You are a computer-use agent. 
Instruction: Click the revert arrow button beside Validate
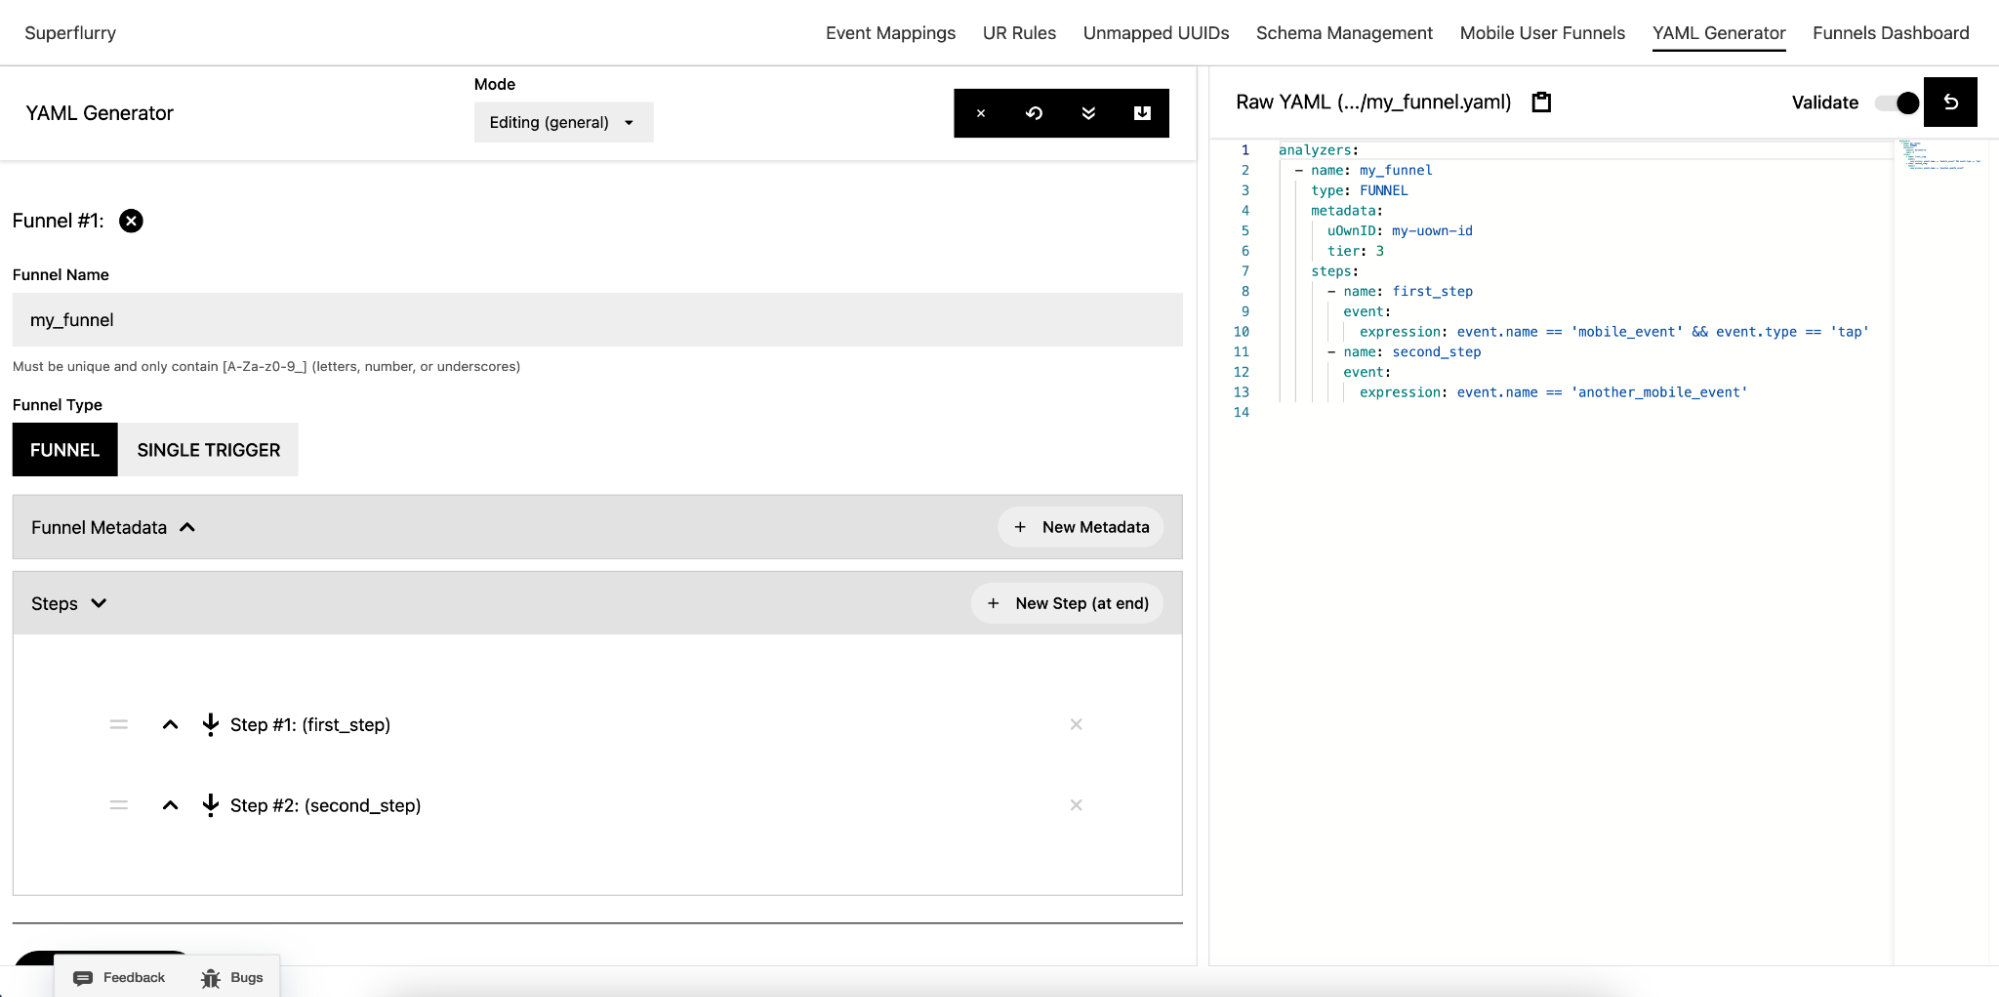[x=1949, y=102]
